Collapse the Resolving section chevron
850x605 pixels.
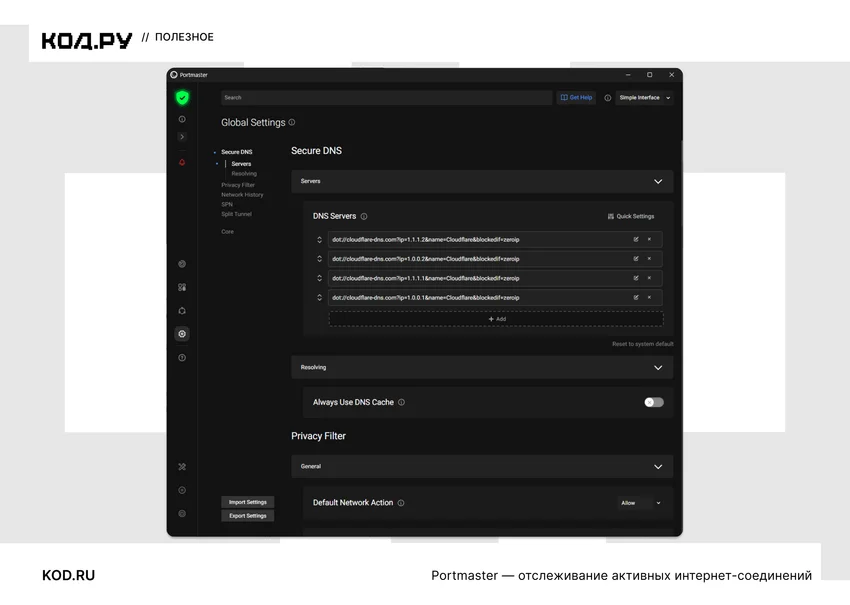coord(658,368)
